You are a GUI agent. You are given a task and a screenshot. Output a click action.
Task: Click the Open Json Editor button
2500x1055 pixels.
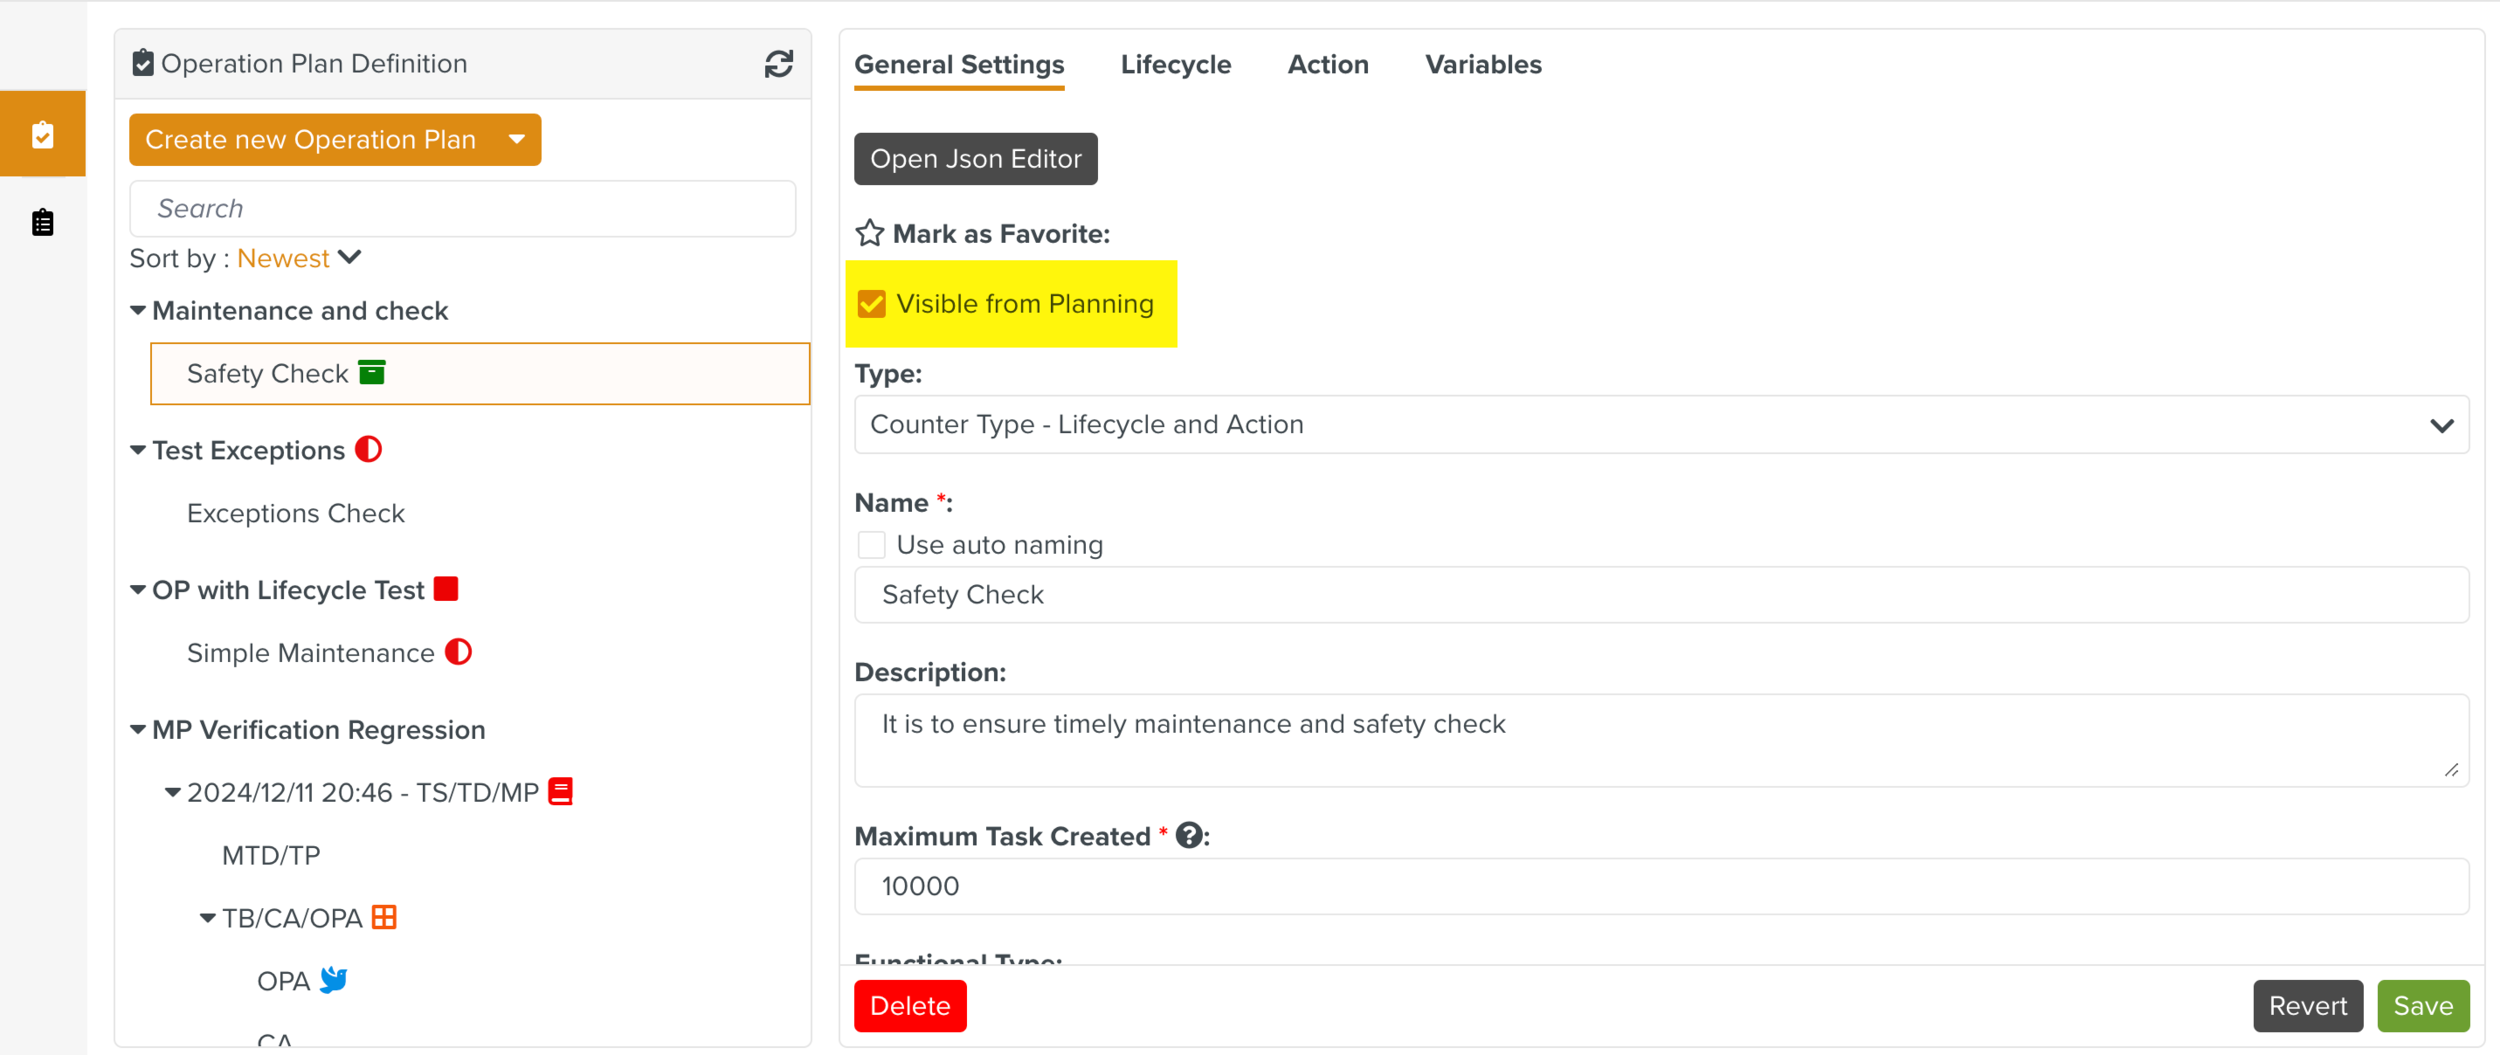tap(975, 159)
